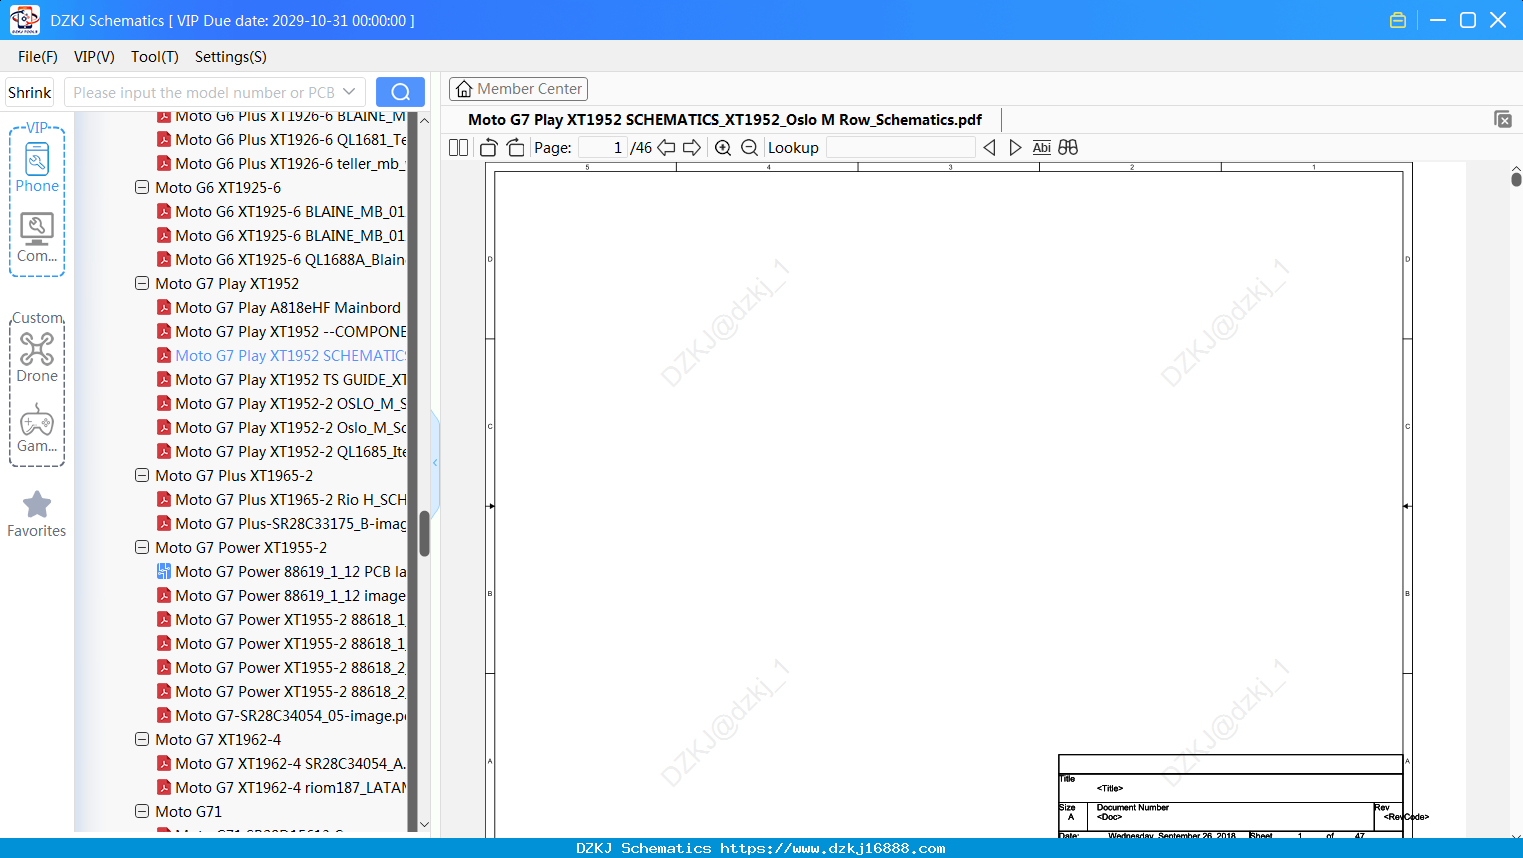Open Moto G7 Play A818eHF Mainbord file
This screenshot has width=1523, height=858.
[x=279, y=307]
